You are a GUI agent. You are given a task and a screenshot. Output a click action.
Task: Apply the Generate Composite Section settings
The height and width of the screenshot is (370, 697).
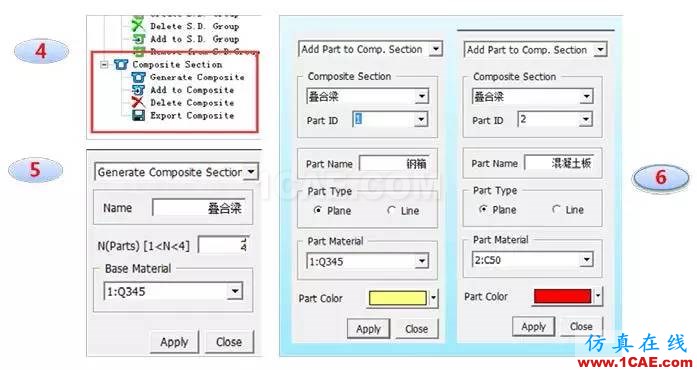point(174,342)
